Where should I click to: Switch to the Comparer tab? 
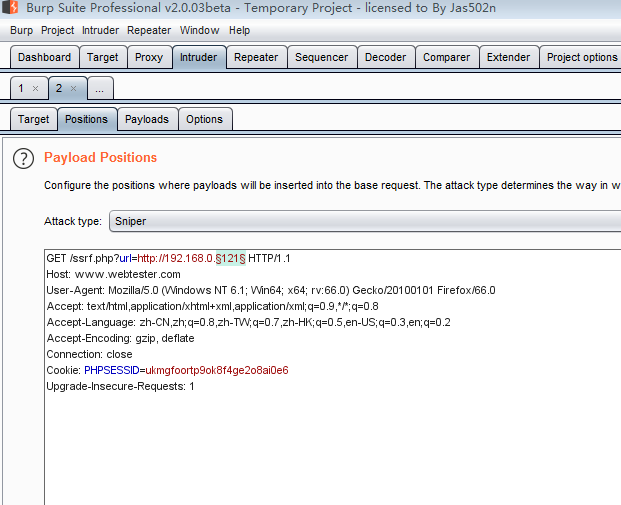pyautogui.click(x=446, y=57)
